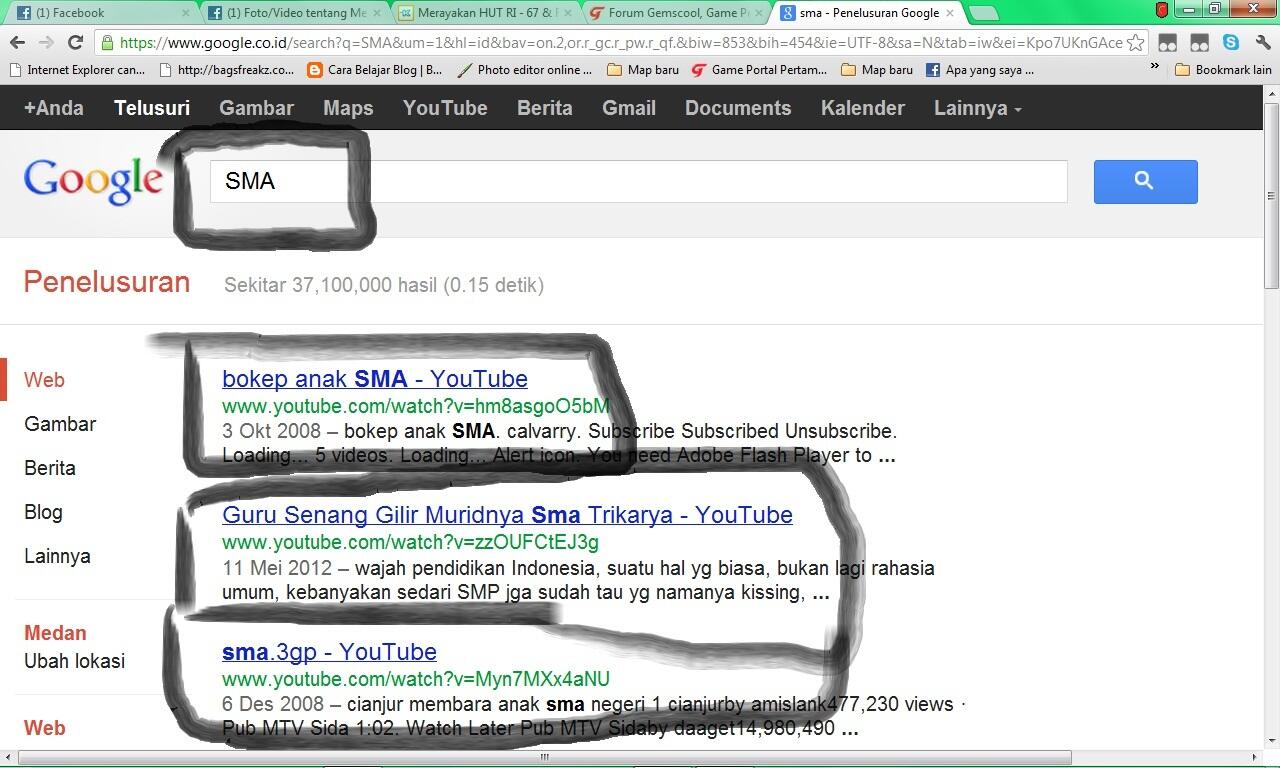The height and width of the screenshot is (768, 1280).
Task: Filter results by Berita in sidebar
Action: (50, 468)
